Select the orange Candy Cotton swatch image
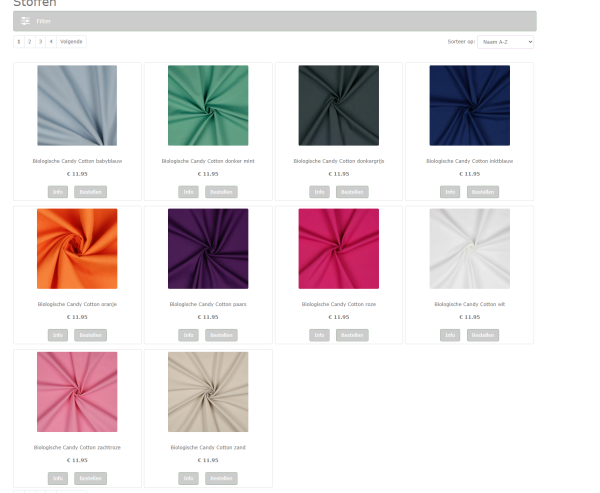 [x=77, y=248]
